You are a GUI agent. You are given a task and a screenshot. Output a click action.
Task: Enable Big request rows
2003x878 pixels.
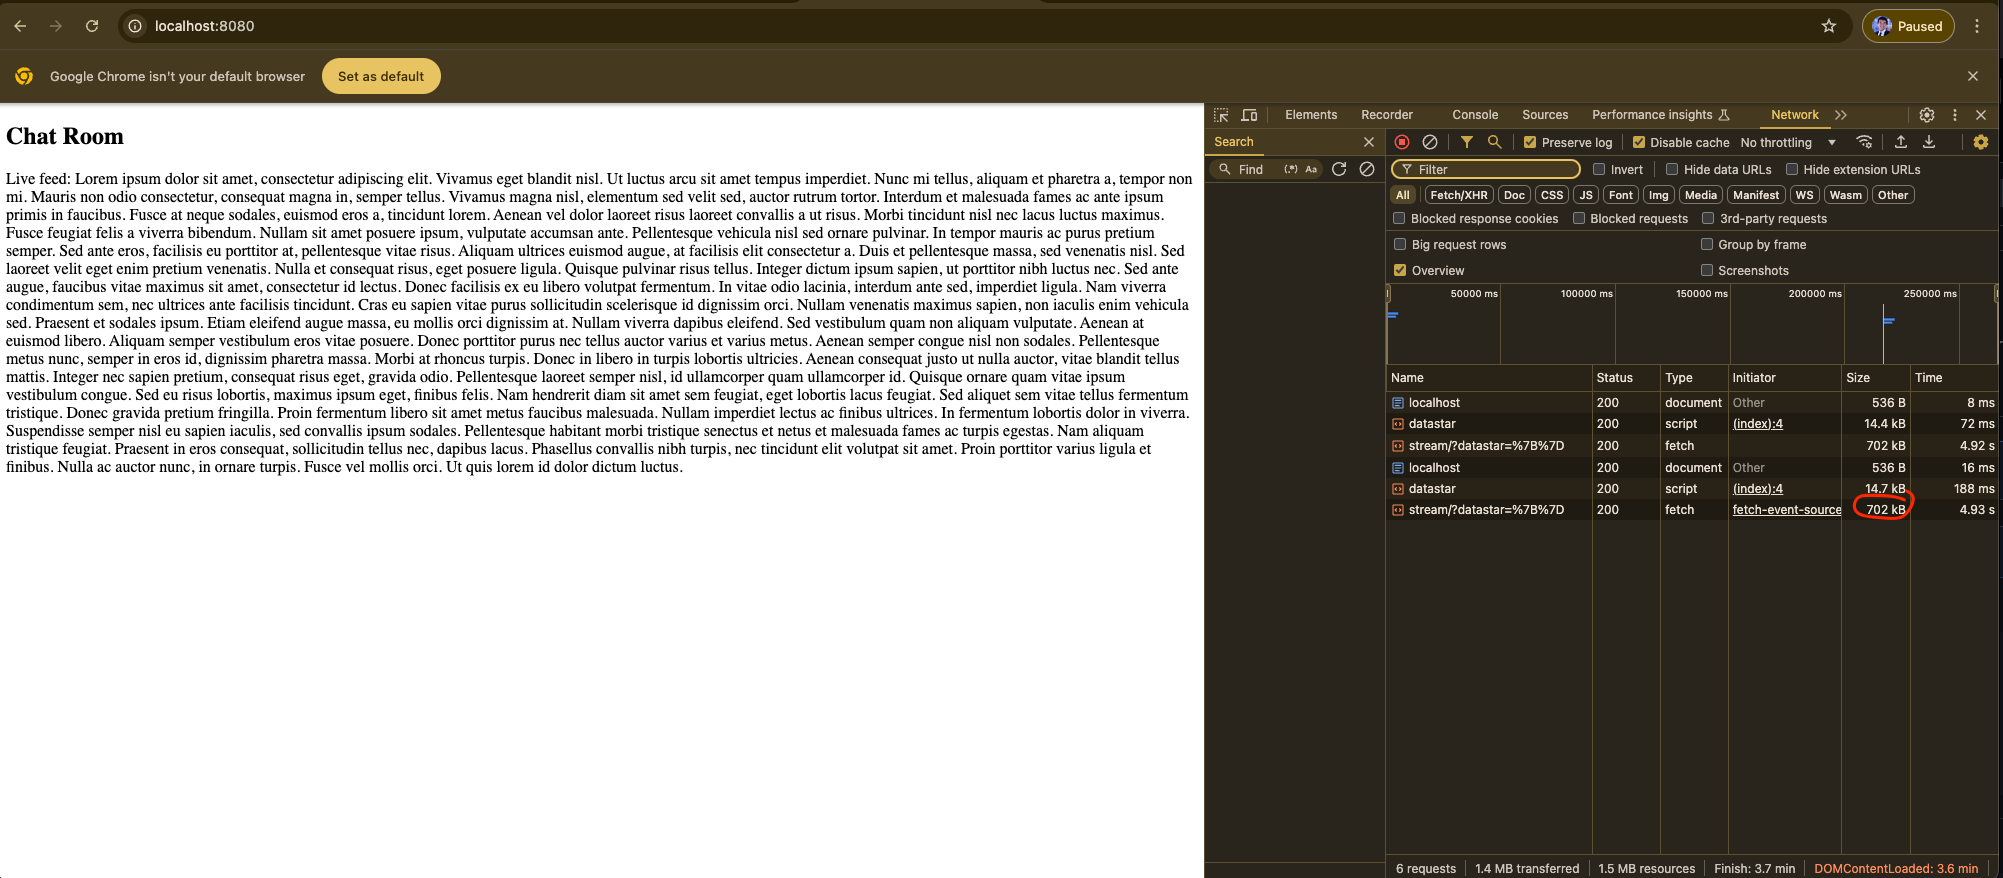pyautogui.click(x=1400, y=244)
